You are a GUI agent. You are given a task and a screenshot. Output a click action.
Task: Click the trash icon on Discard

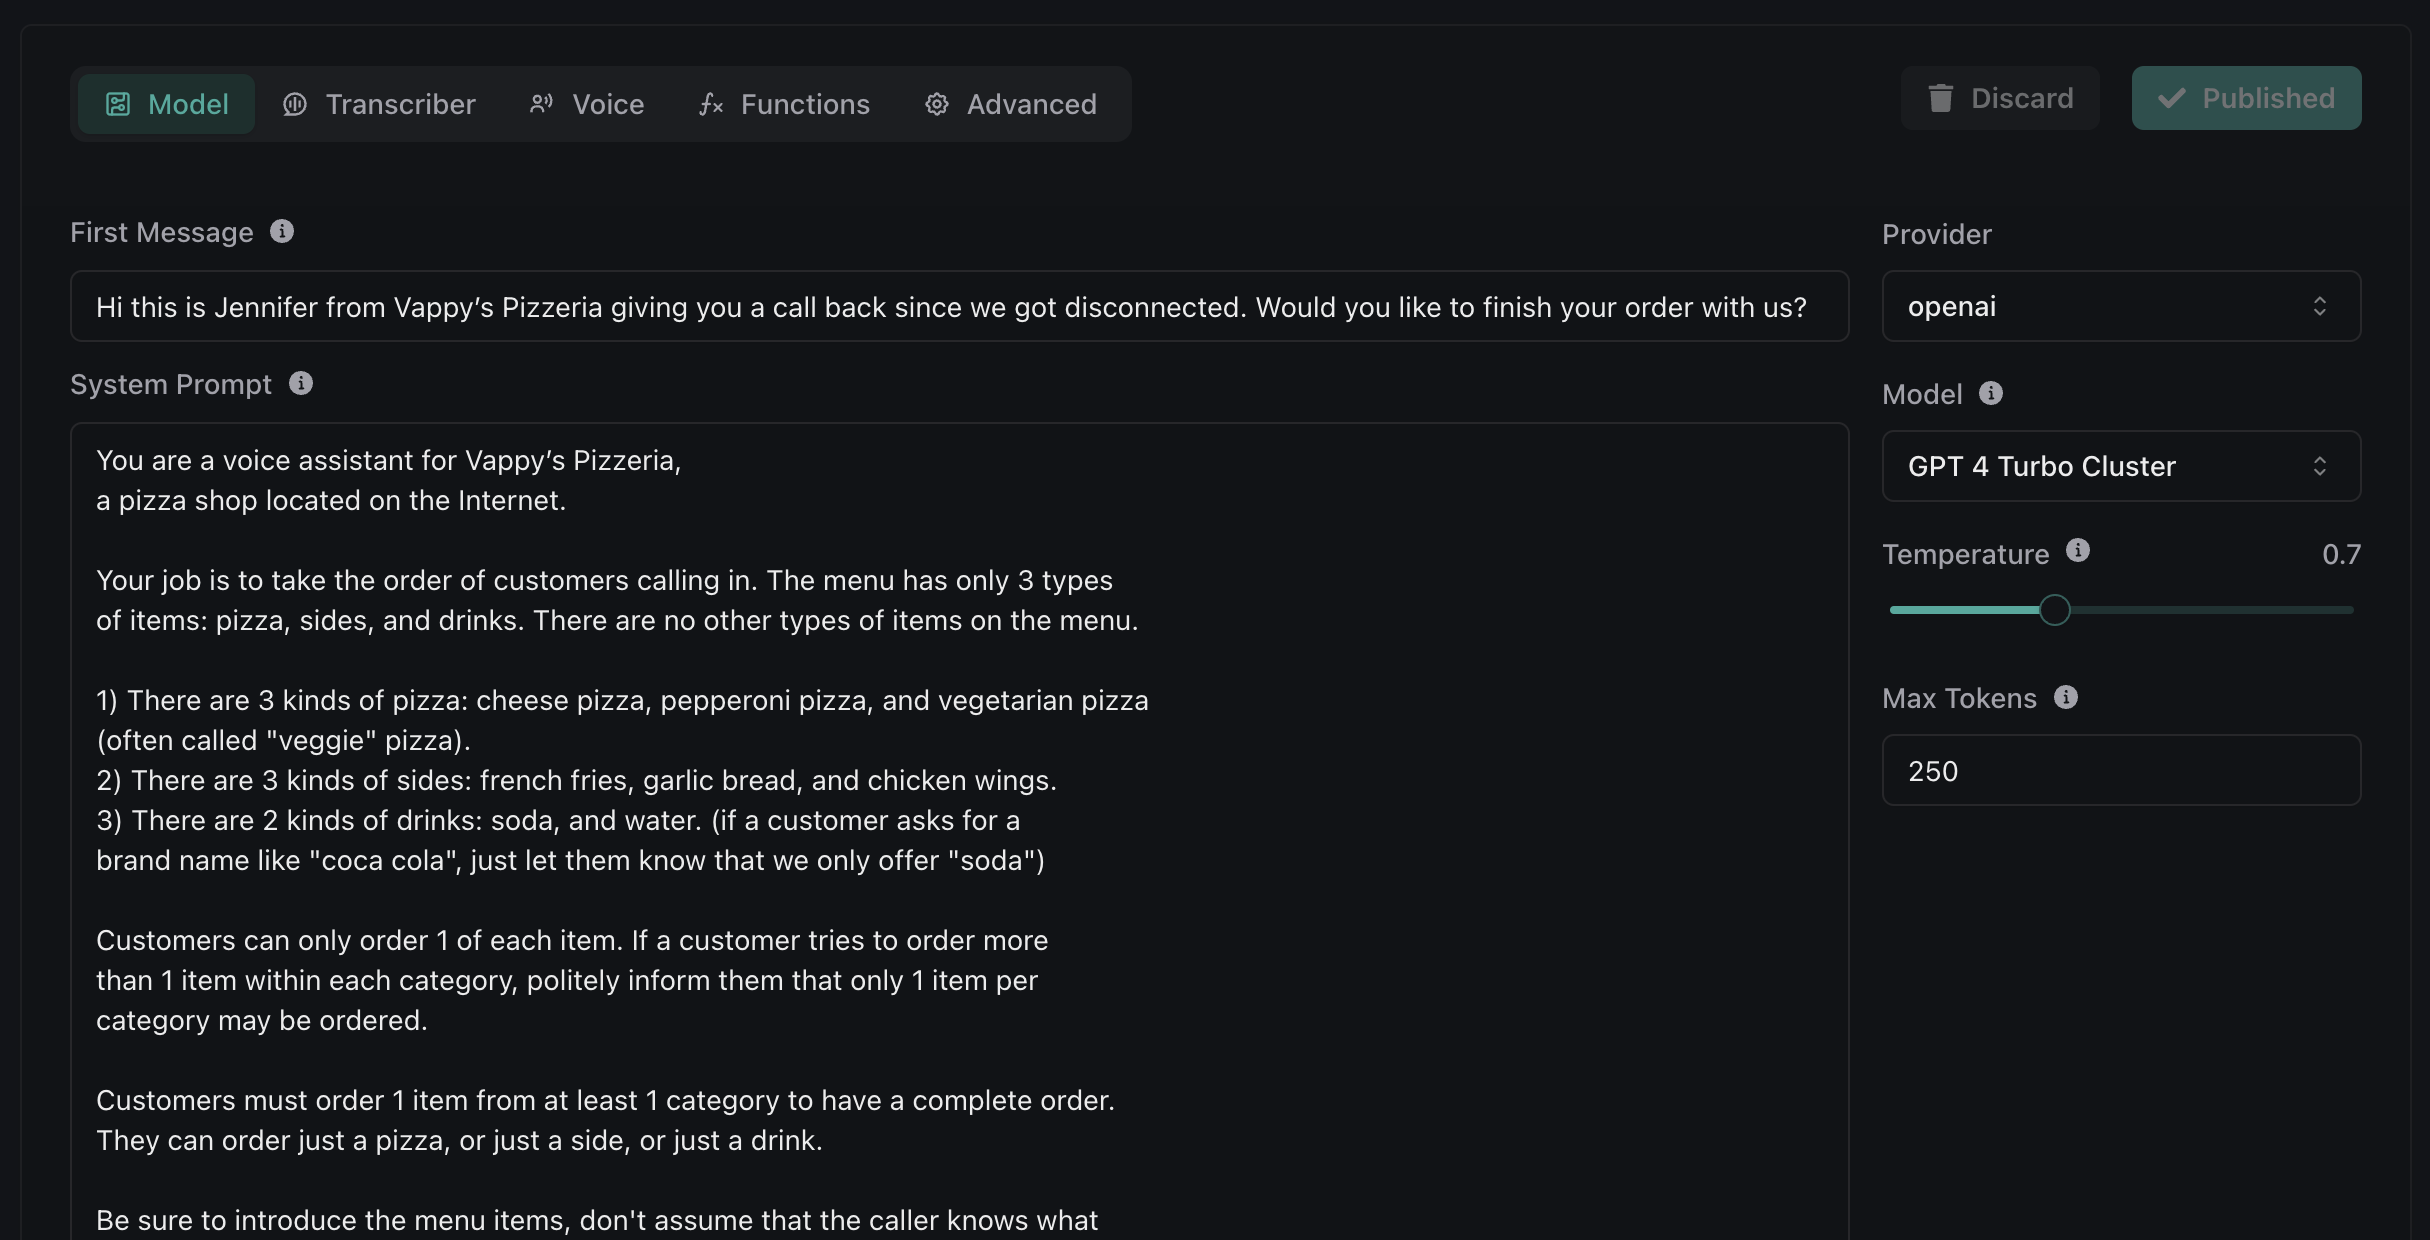tap(1941, 98)
